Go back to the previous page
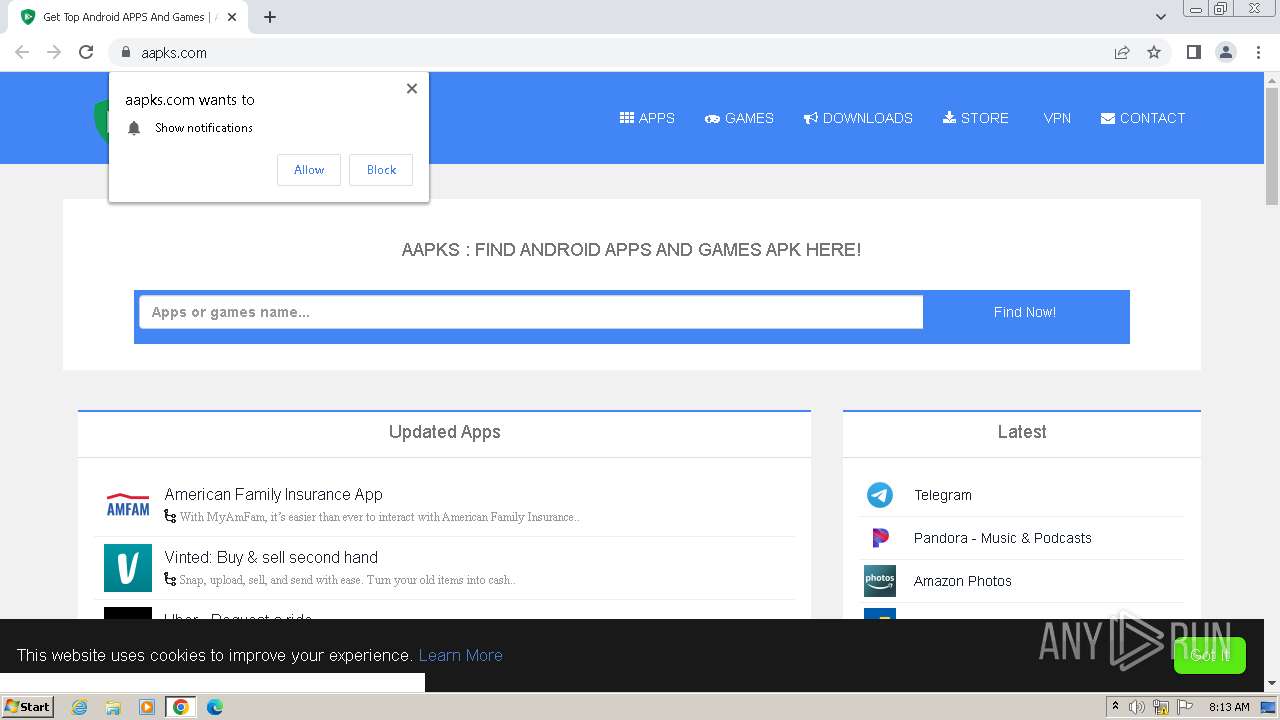 click(x=22, y=53)
